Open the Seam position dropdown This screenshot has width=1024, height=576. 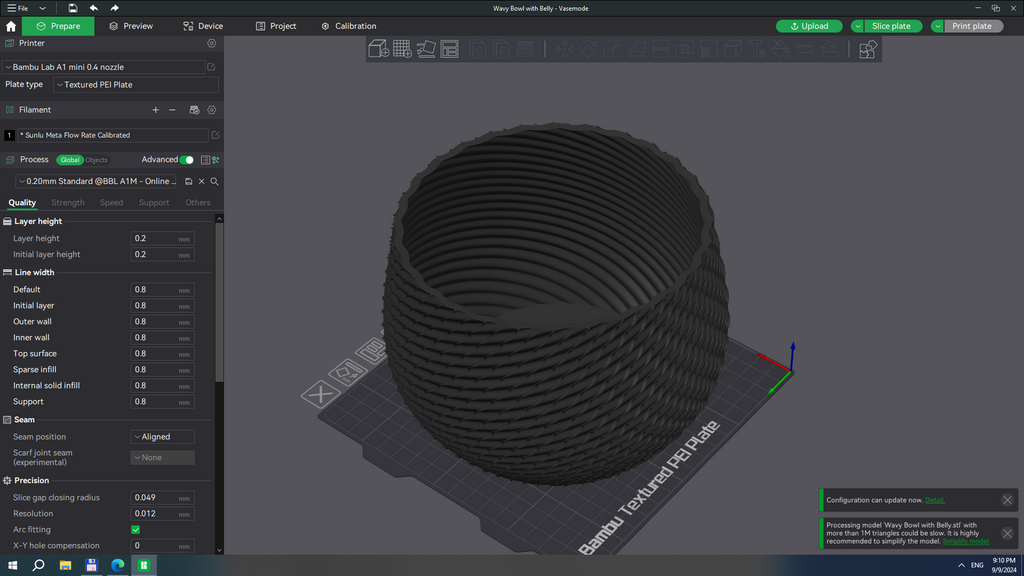pos(162,437)
